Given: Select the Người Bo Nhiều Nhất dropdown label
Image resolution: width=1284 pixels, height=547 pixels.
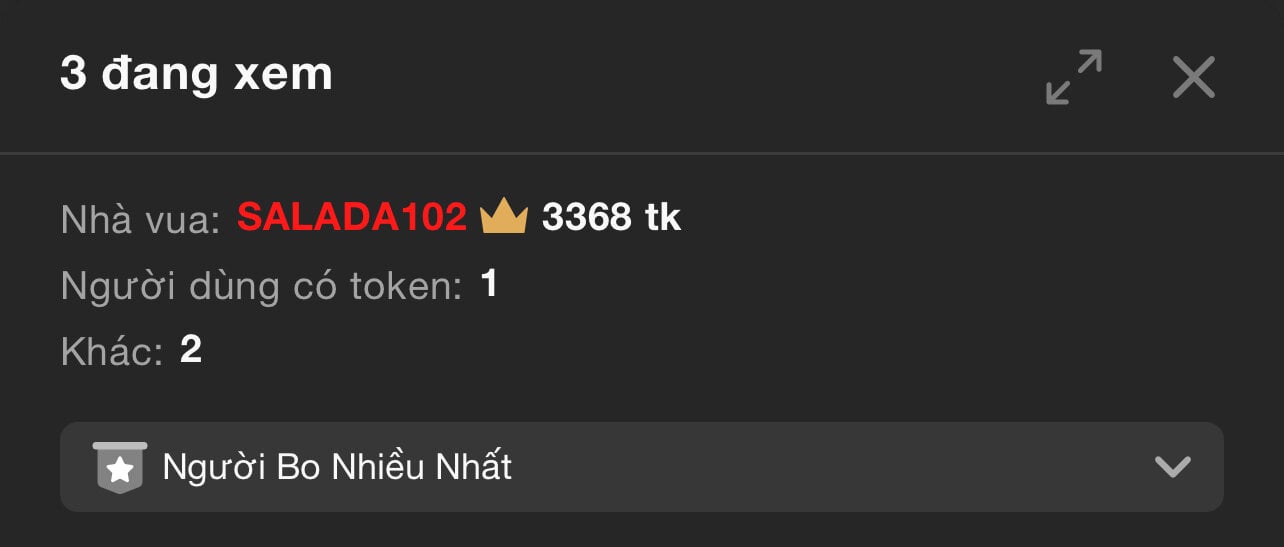Looking at the screenshot, I should [x=337, y=467].
